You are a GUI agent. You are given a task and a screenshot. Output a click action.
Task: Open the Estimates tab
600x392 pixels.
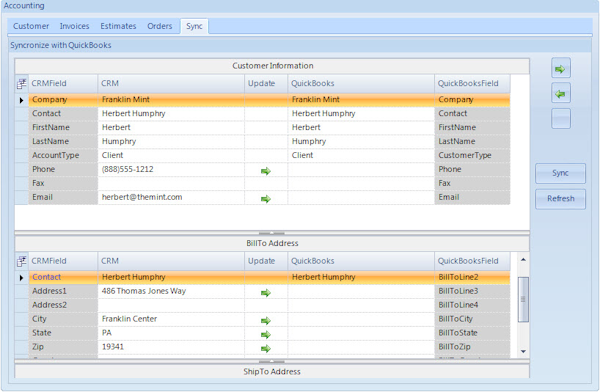point(118,26)
